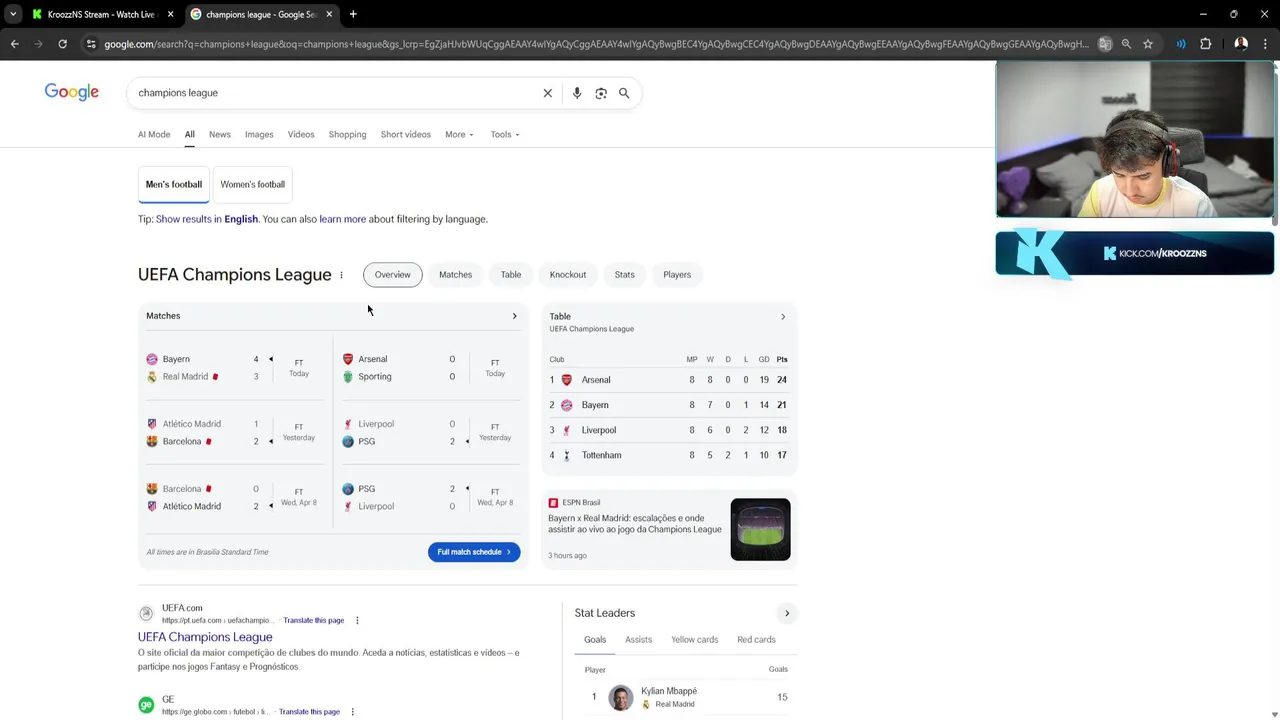Open the Bayern vs Real Madrid match
Image resolution: width=1280 pixels, height=720 pixels.
(234, 368)
